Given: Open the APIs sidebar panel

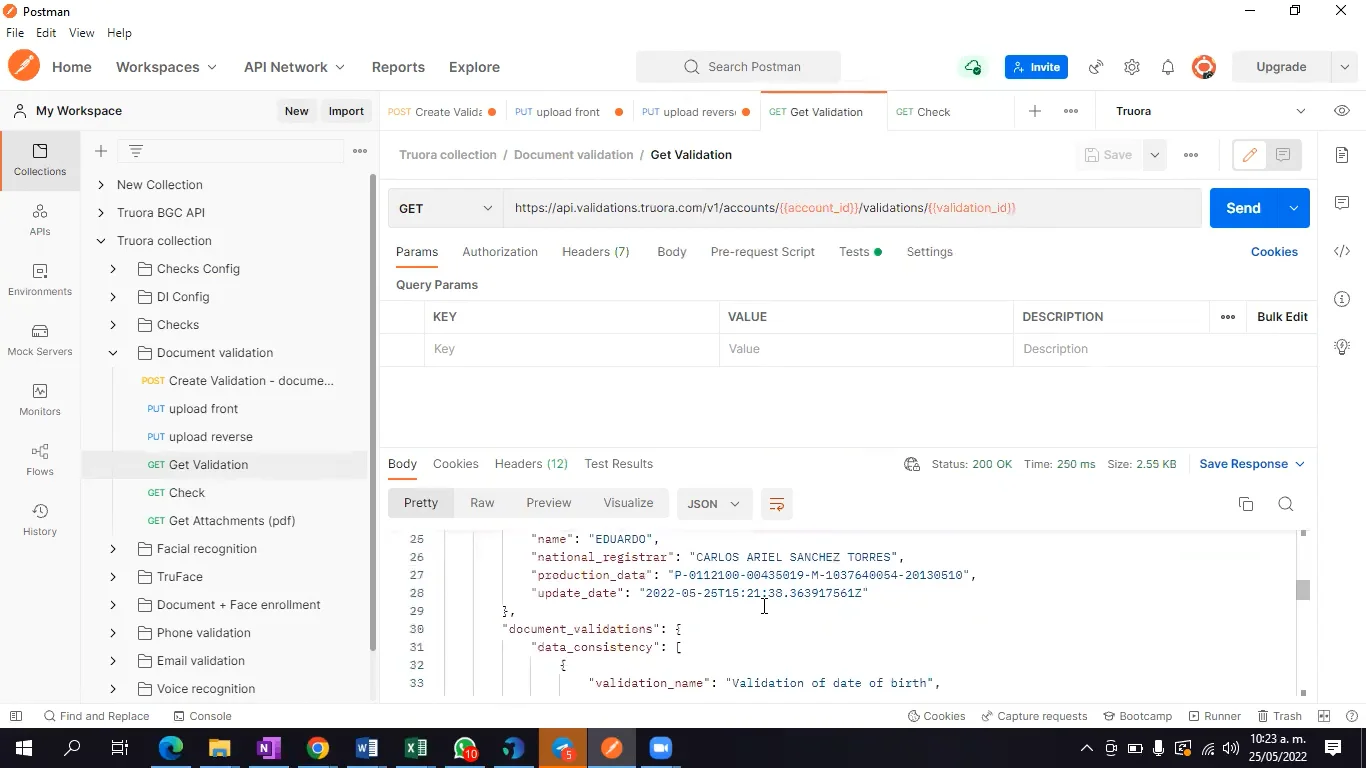Looking at the screenshot, I should pos(40,220).
